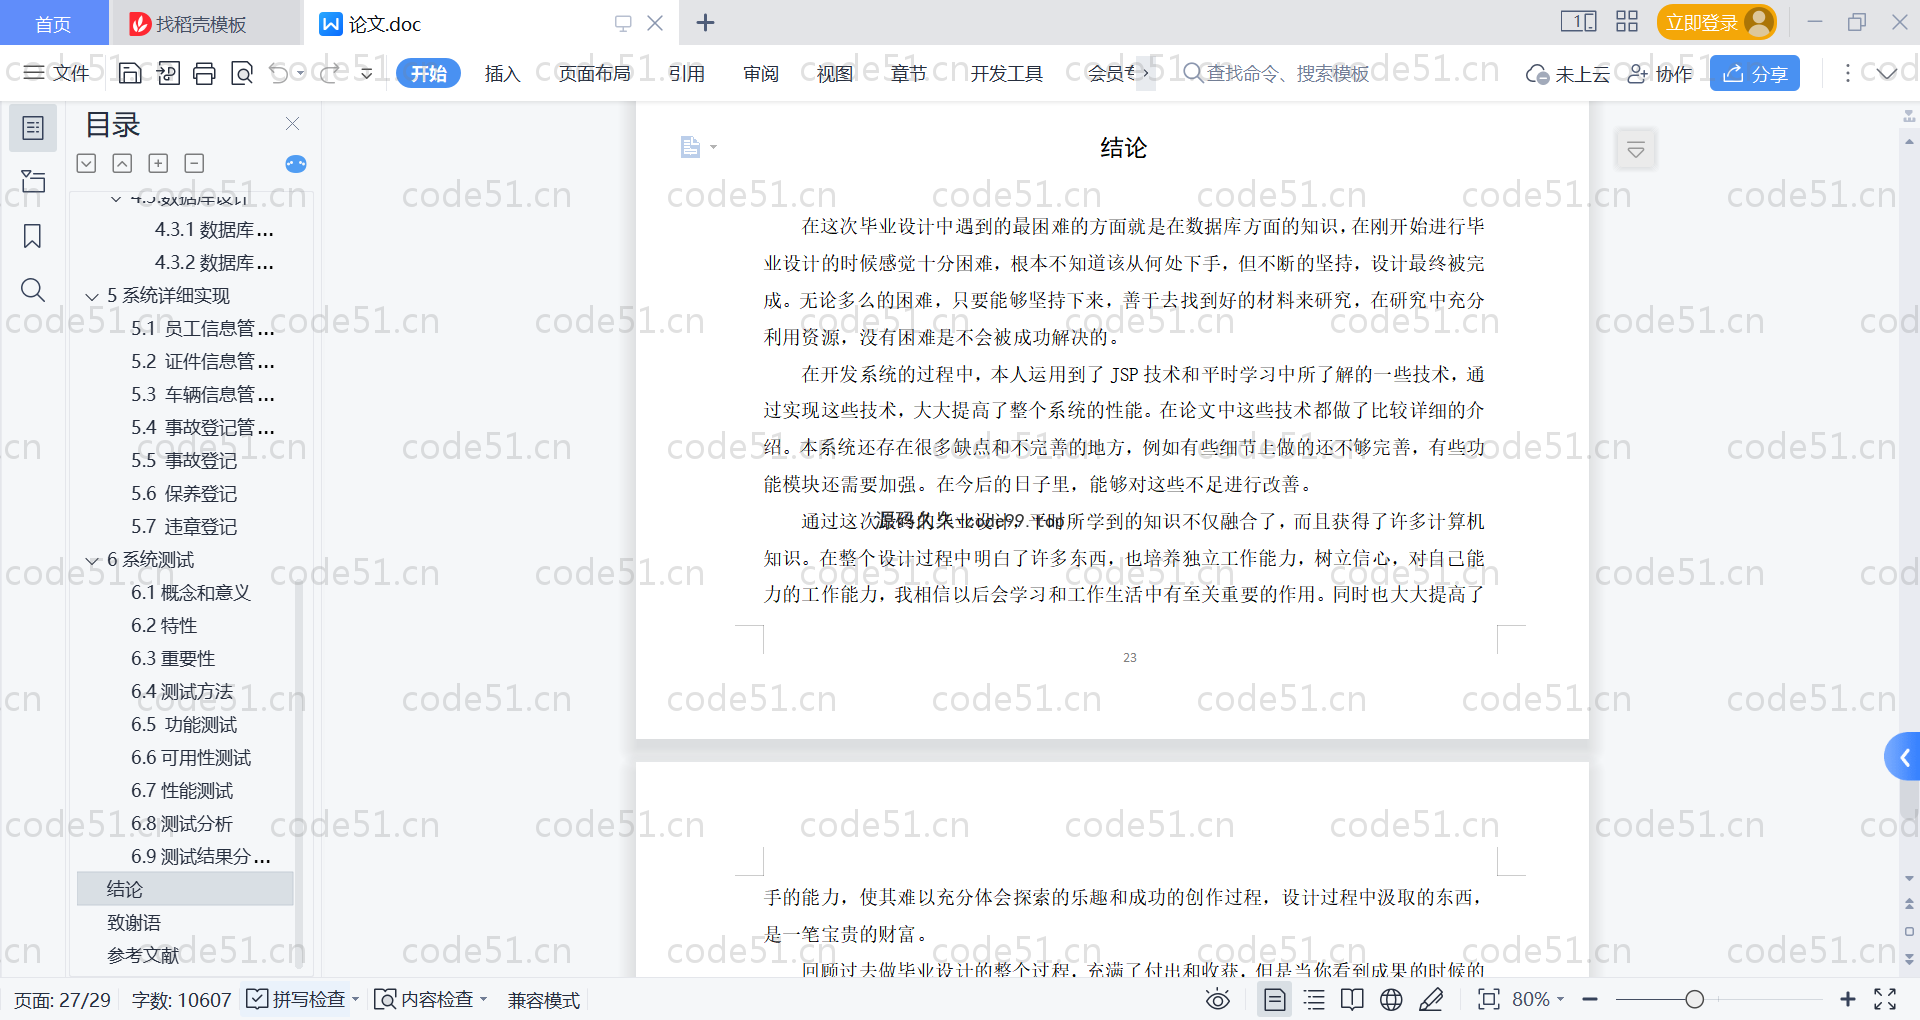
Task: Toggle 拼写检查 spell check option
Action: (298, 999)
